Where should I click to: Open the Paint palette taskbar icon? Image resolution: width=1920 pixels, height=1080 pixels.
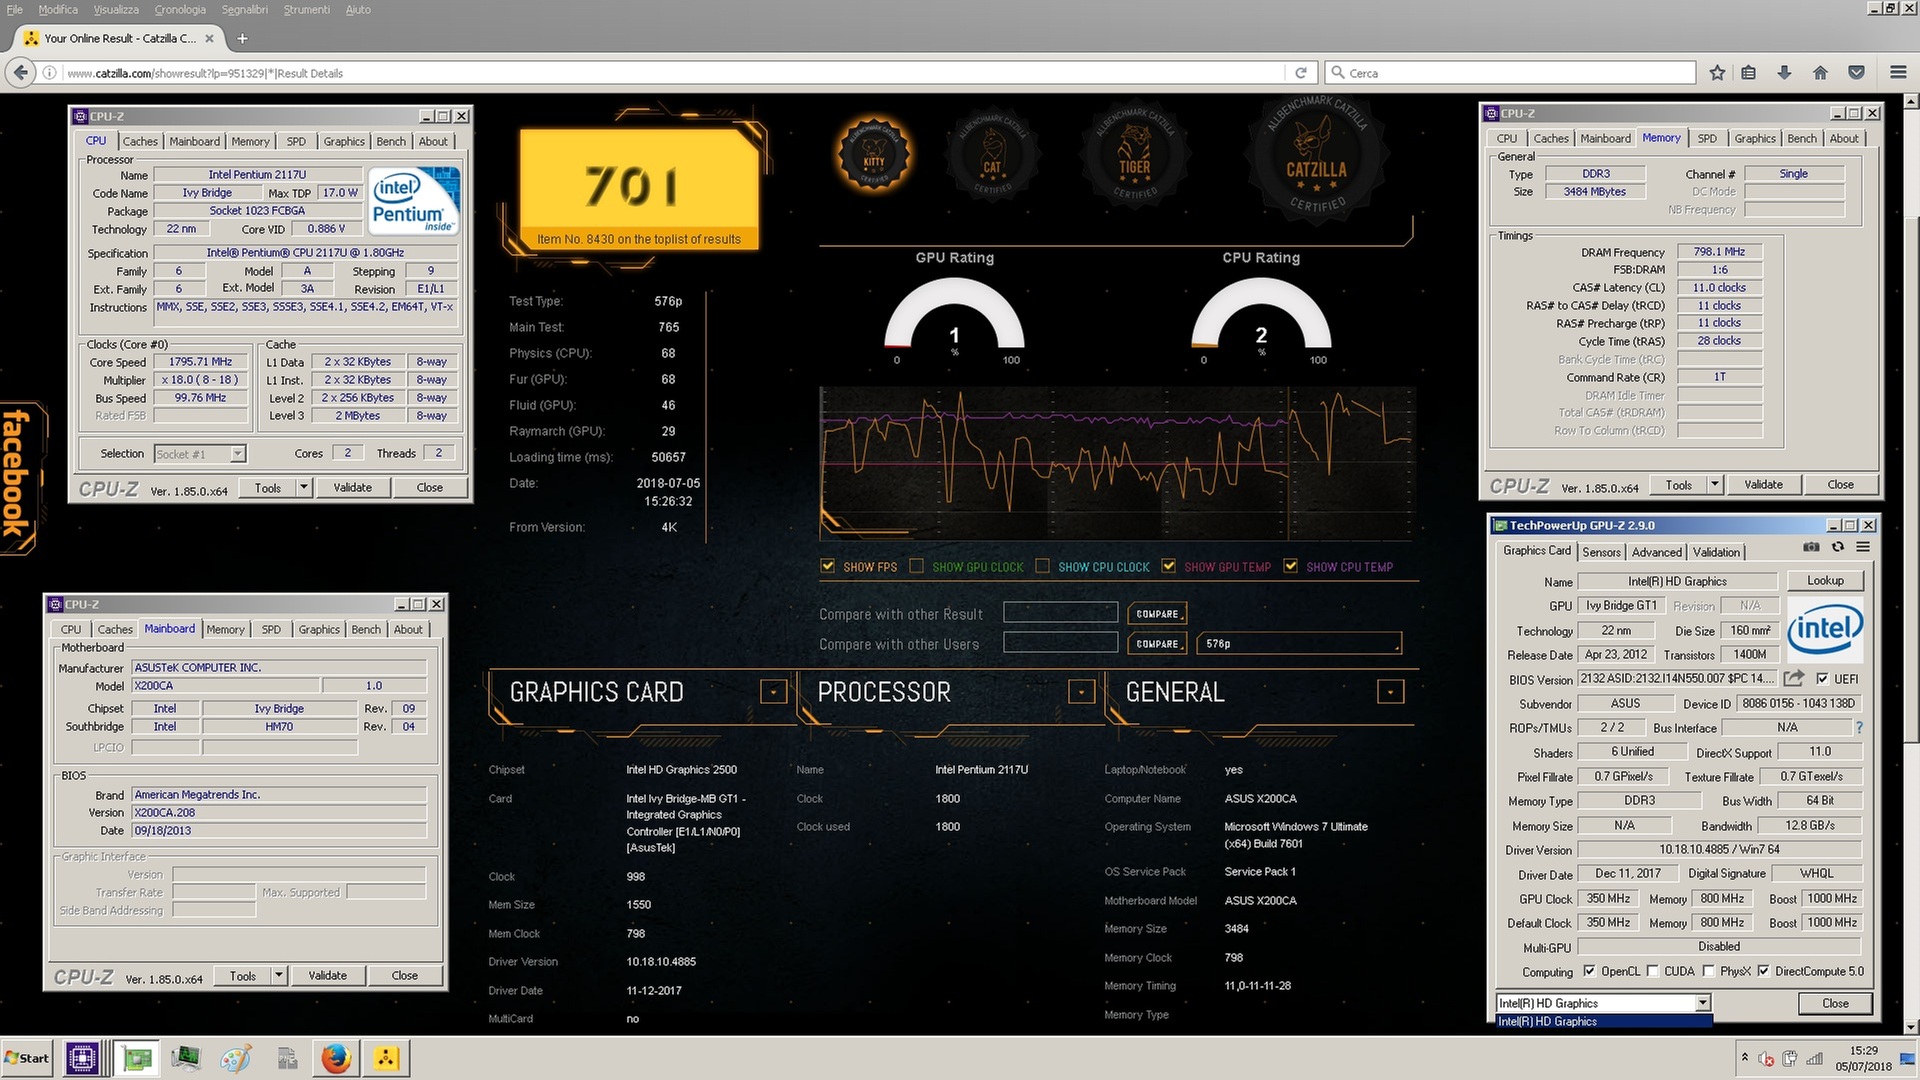[236, 1057]
